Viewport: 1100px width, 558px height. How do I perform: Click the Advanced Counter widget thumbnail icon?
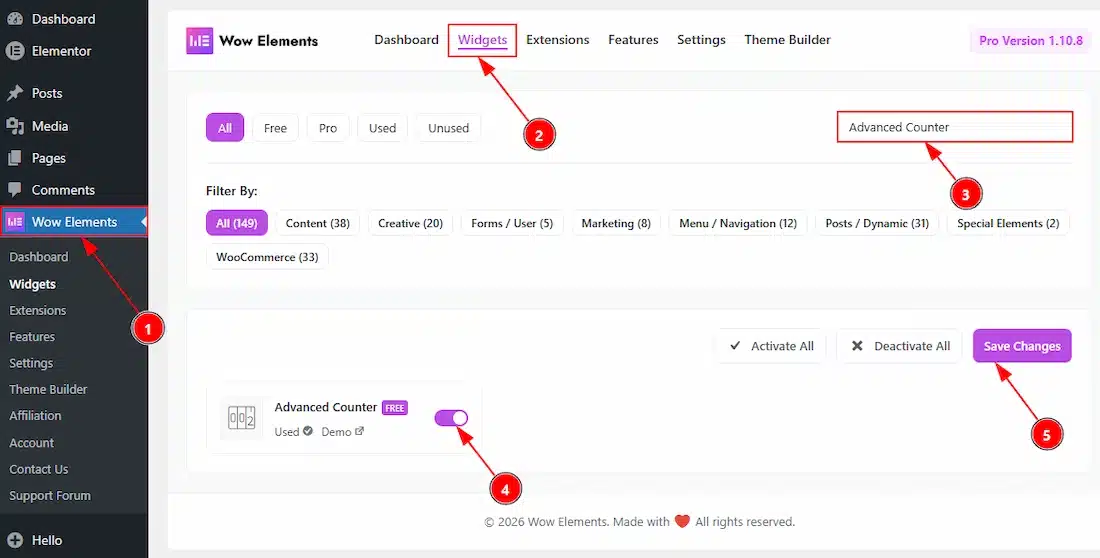[x=241, y=418]
